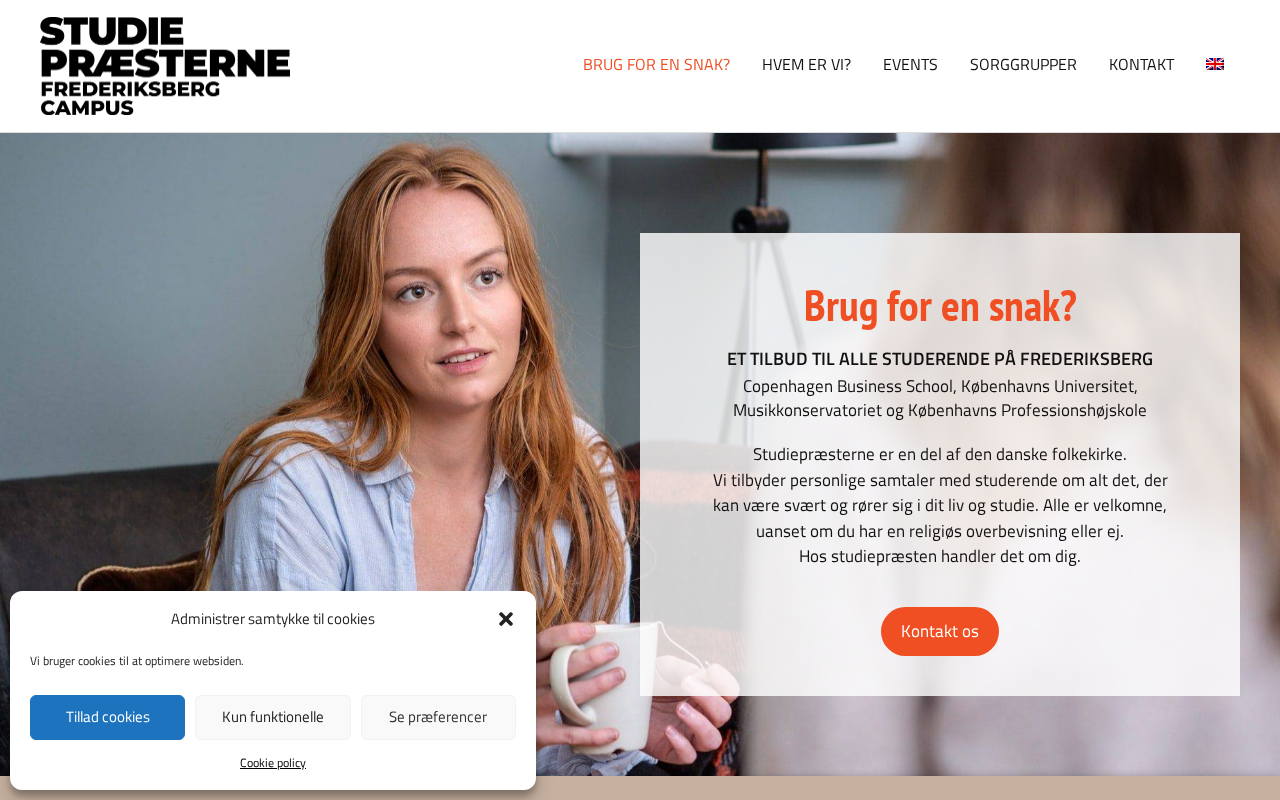
Task: Select Kontakt in the navigation bar
Action: click(1141, 64)
